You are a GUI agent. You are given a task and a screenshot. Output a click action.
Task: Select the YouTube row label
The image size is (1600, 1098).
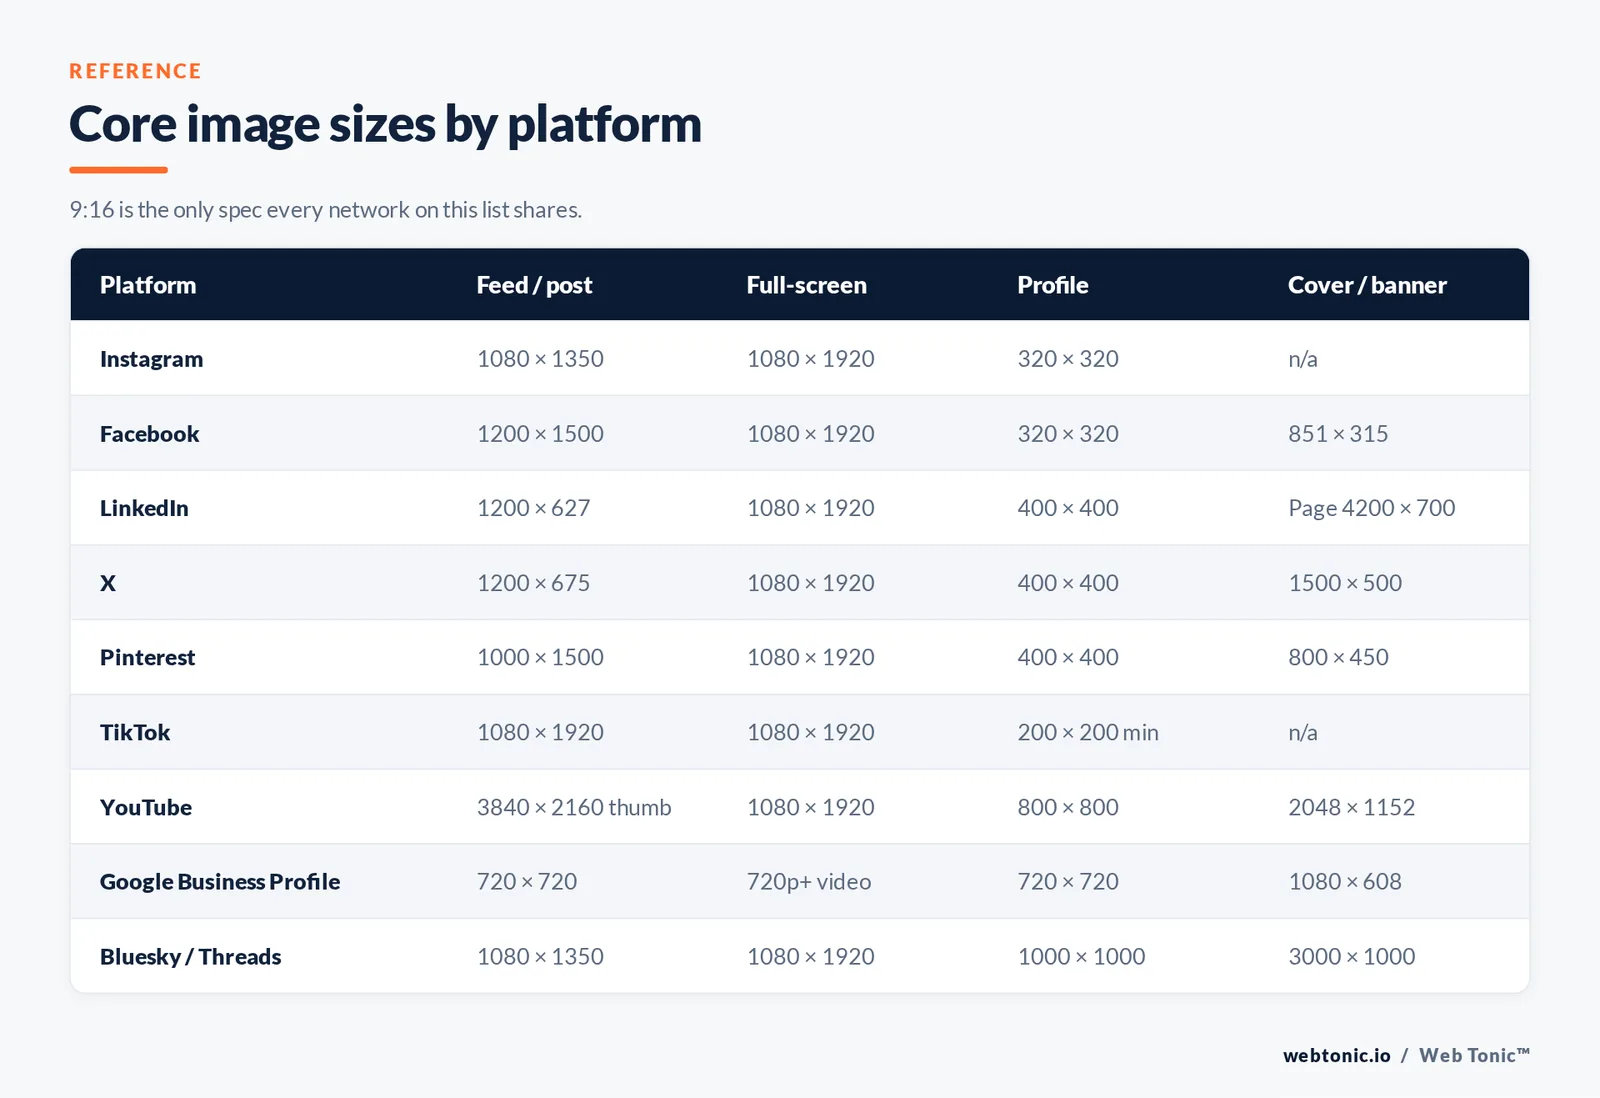[146, 807]
